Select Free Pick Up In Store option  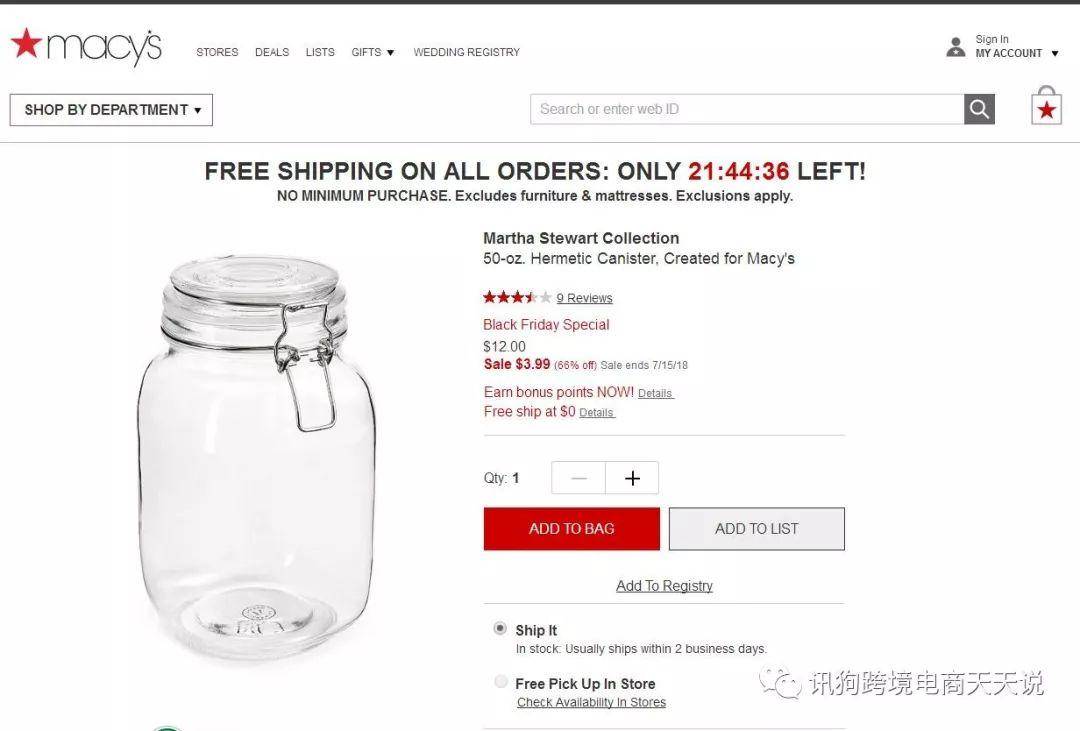tap(501, 682)
